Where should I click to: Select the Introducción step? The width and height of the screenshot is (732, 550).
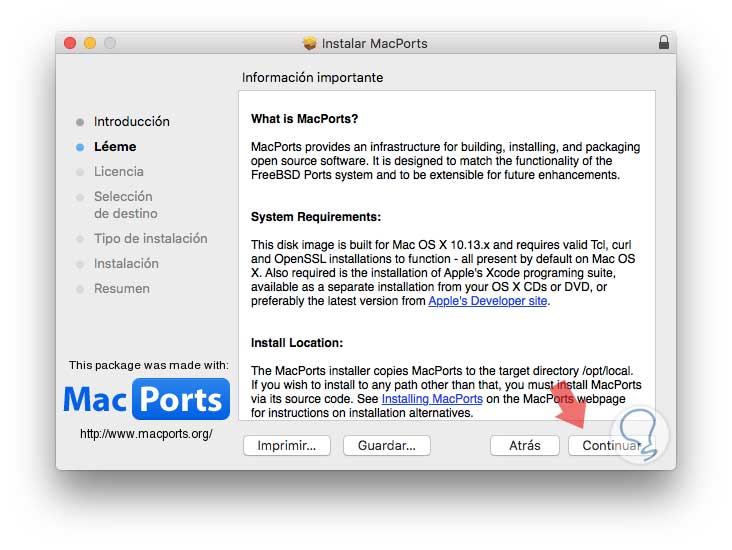[x=132, y=121]
